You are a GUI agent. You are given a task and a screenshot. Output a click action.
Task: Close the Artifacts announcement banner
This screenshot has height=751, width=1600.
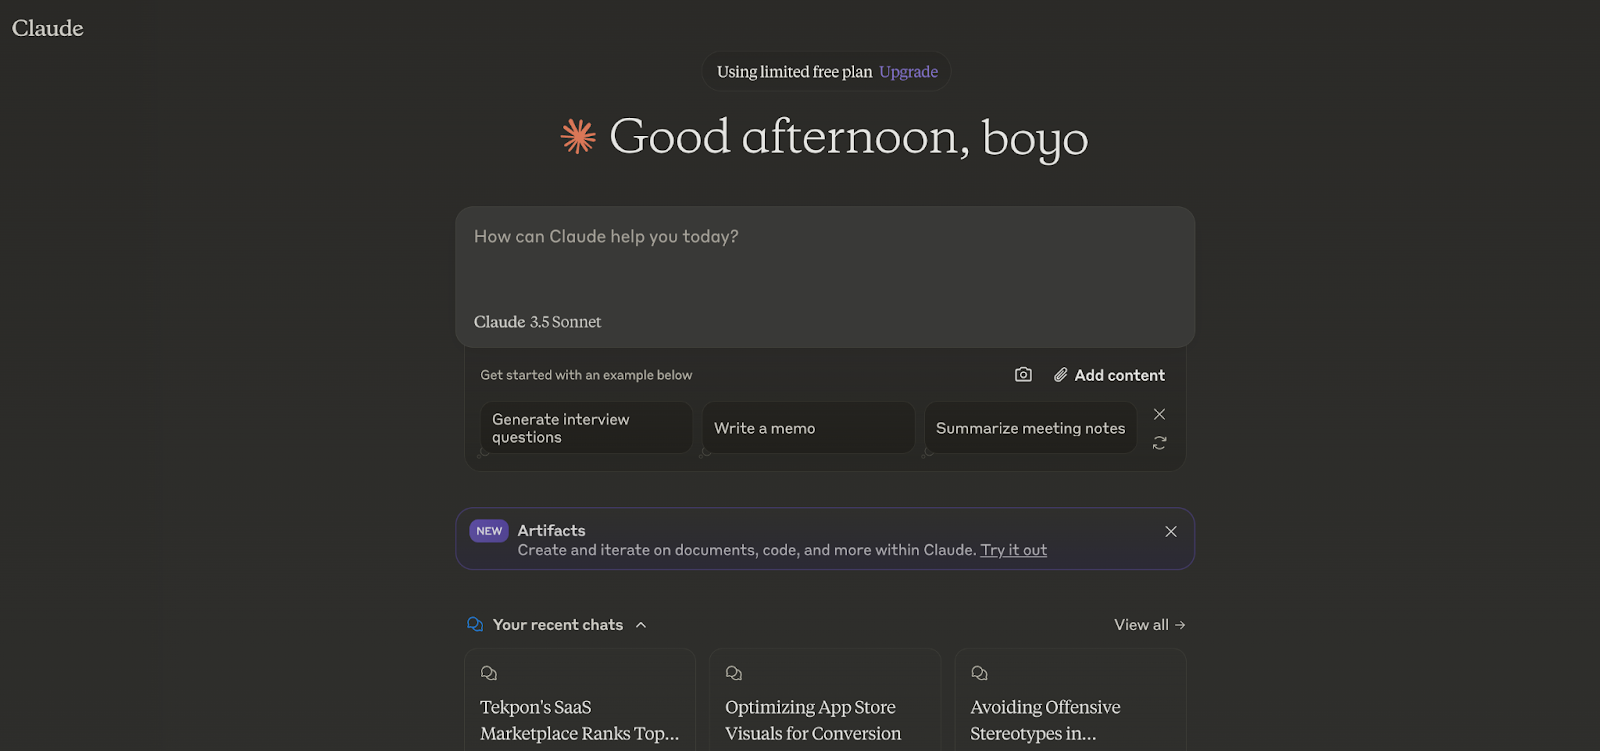pyautogui.click(x=1170, y=532)
